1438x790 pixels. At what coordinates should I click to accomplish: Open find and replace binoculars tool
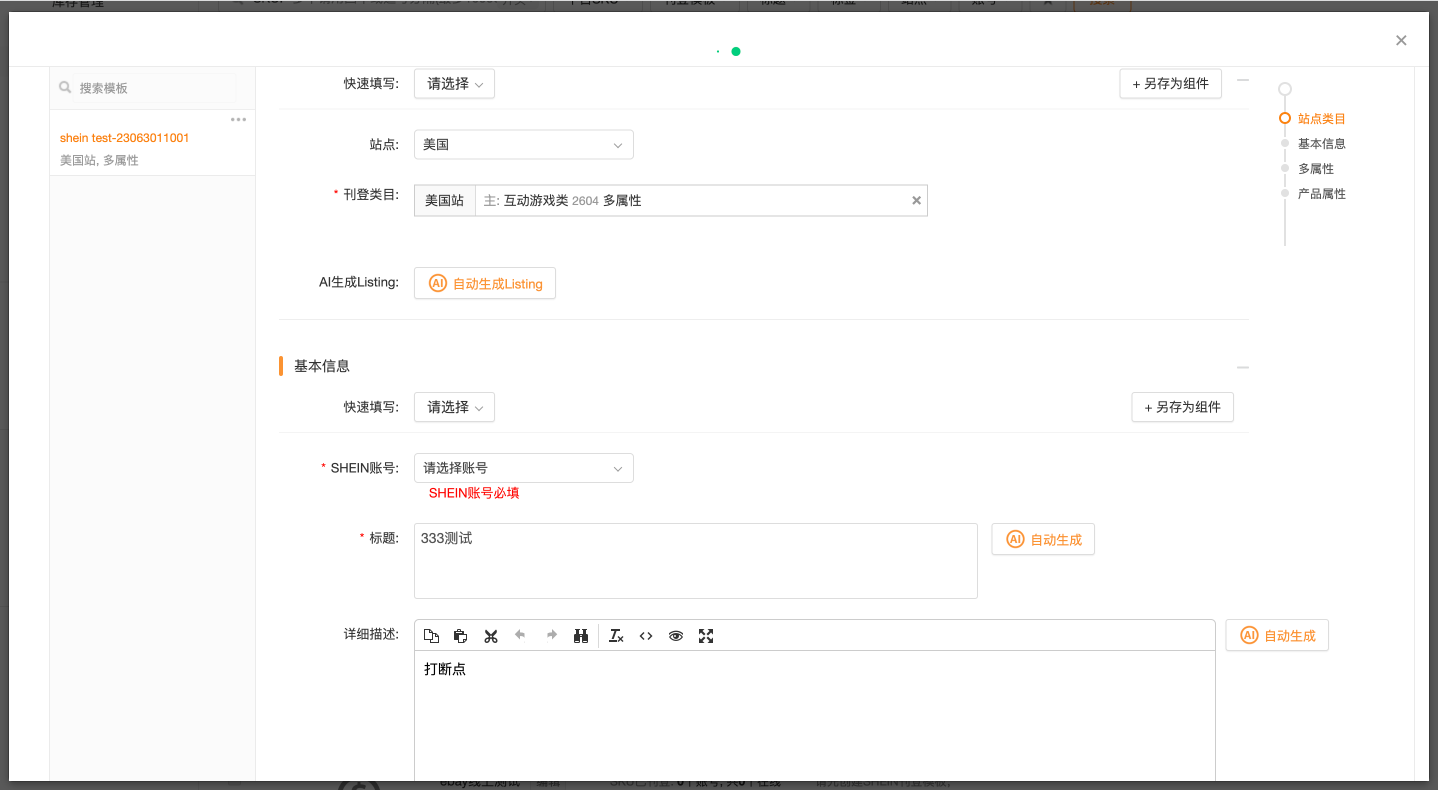(x=580, y=636)
